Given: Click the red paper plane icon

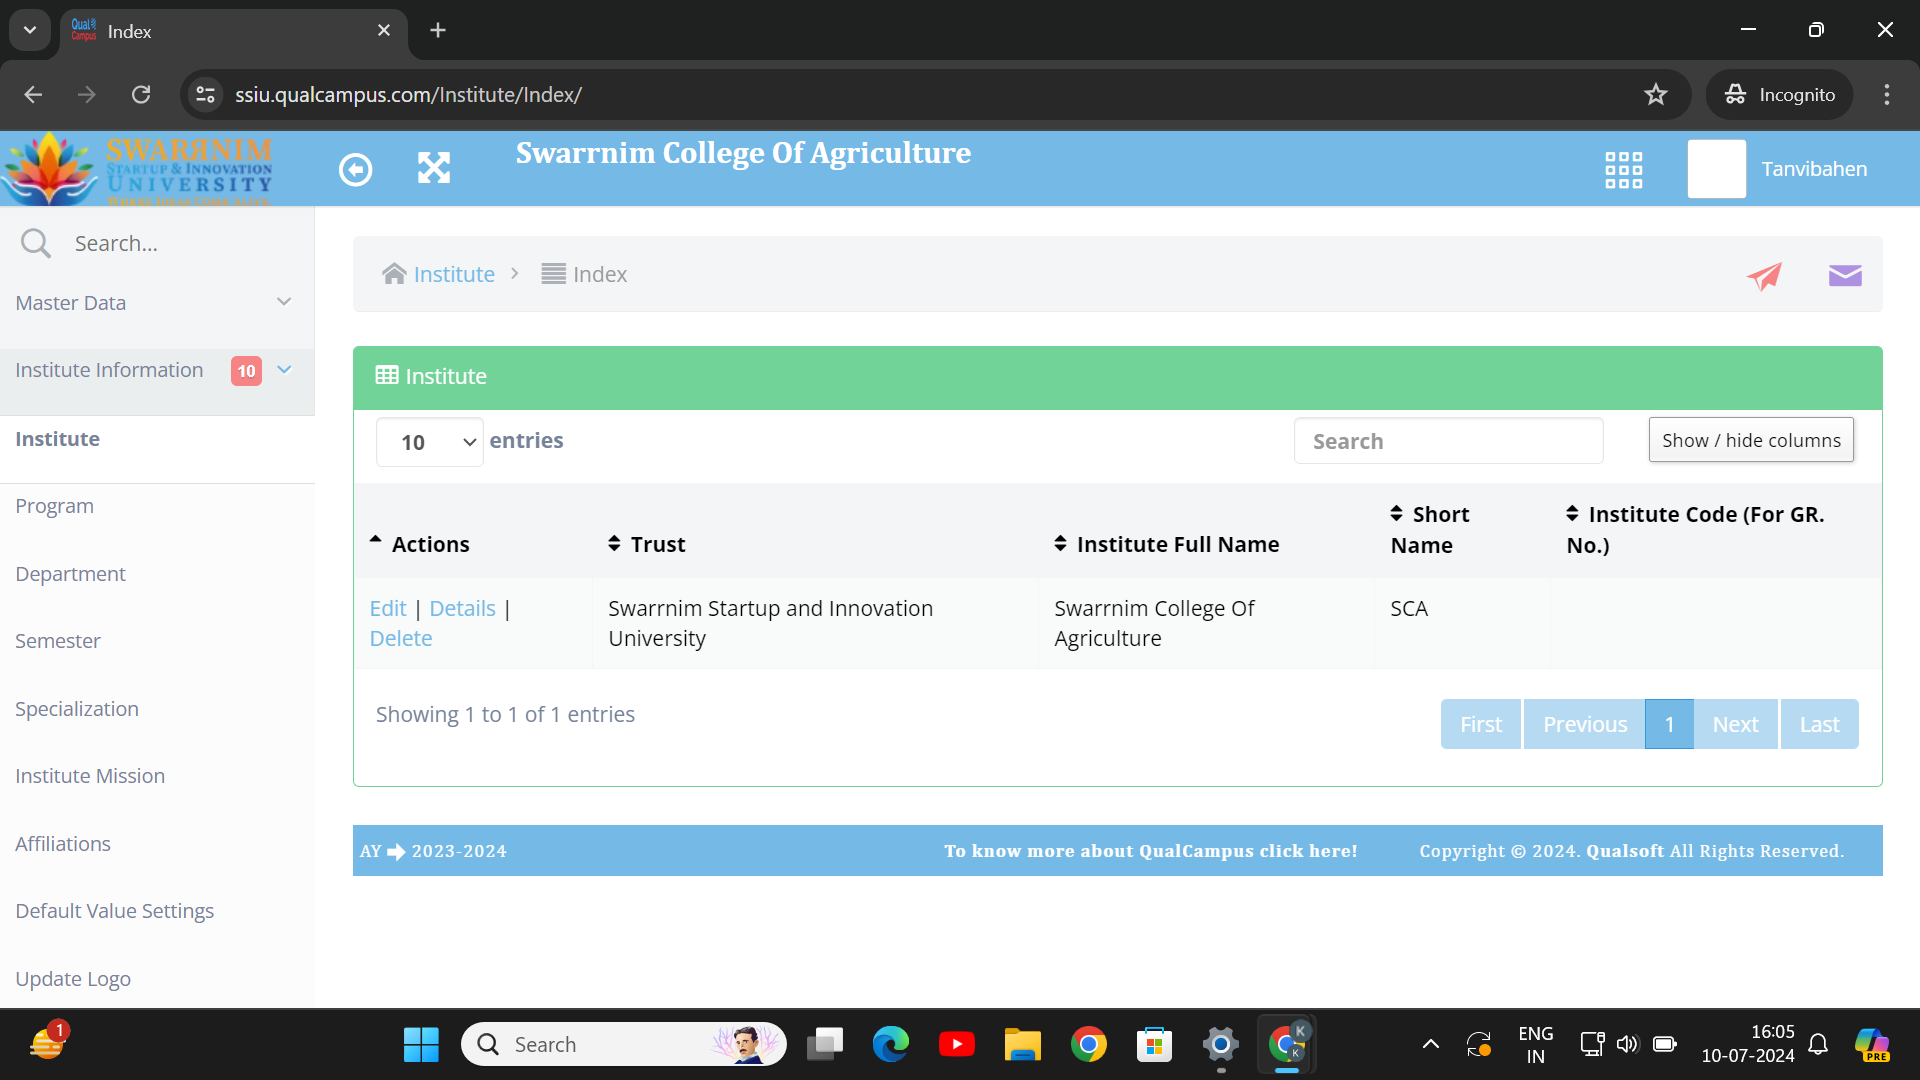Looking at the screenshot, I should [1764, 276].
